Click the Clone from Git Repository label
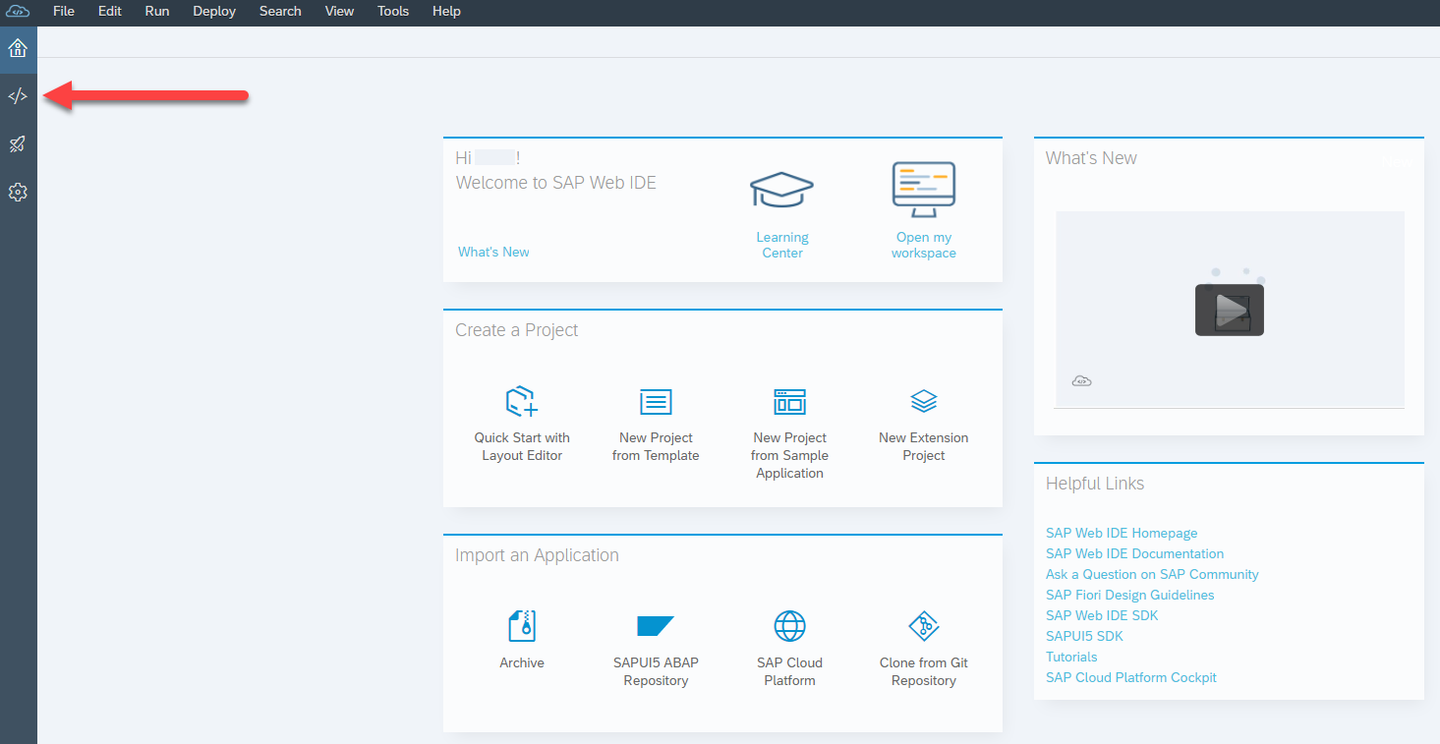This screenshot has width=1440, height=744. 924,672
